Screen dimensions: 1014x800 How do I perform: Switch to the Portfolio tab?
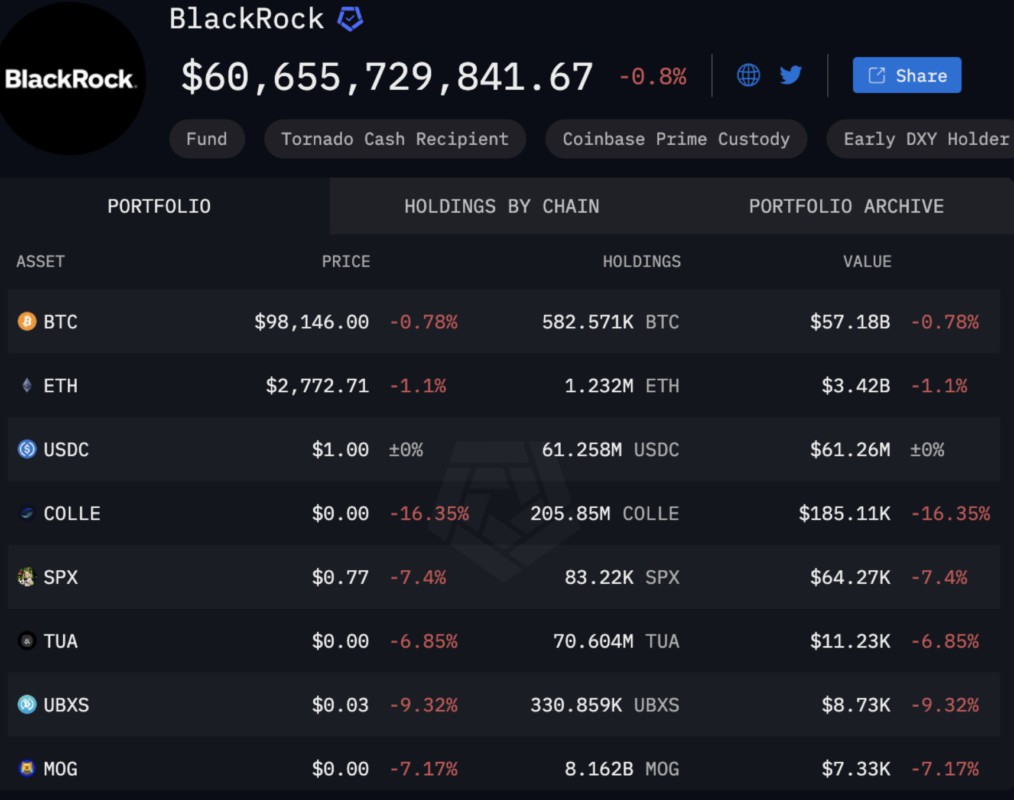[x=159, y=206]
